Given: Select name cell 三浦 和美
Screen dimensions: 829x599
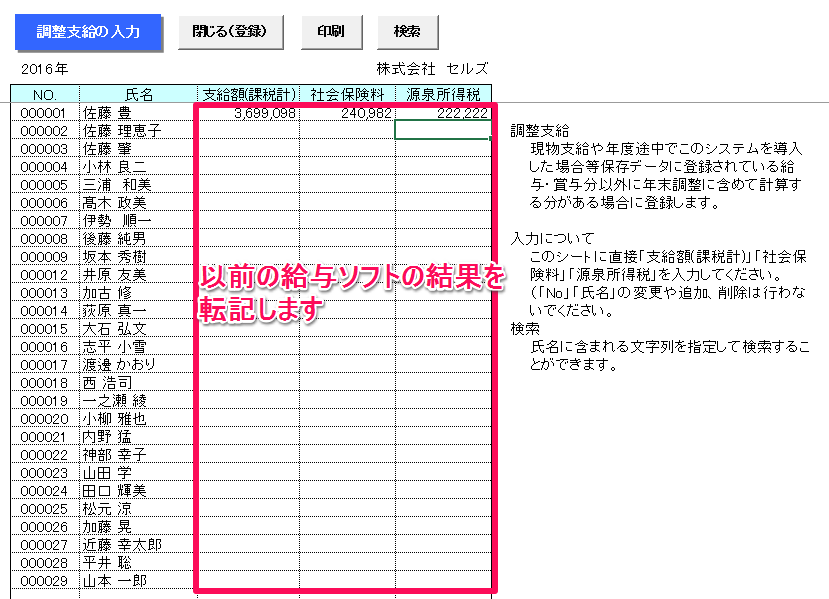Looking at the screenshot, I should (x=139, y=184).
